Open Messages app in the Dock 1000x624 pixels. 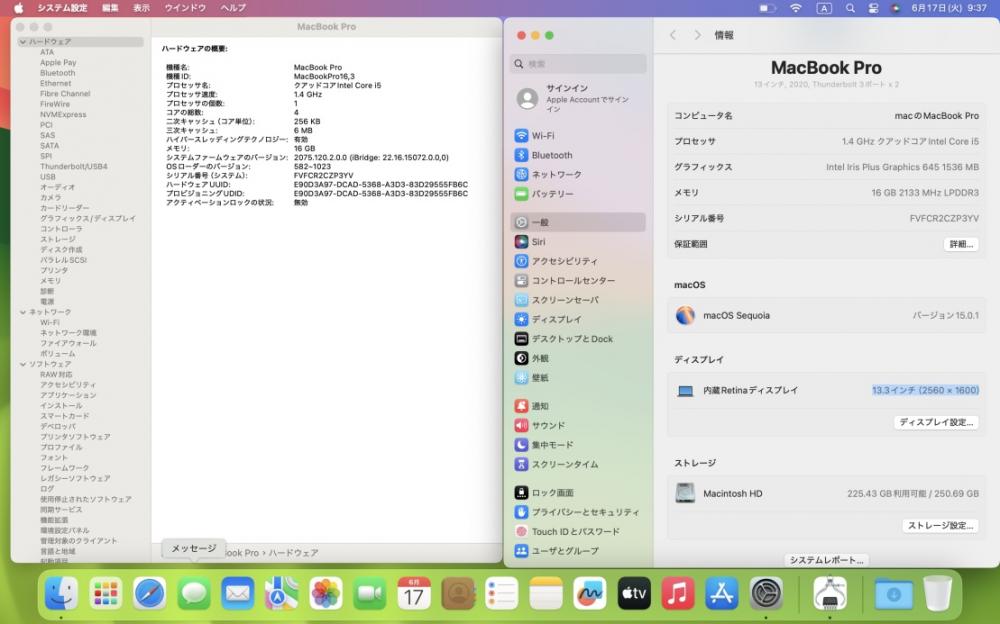(194, 593)
